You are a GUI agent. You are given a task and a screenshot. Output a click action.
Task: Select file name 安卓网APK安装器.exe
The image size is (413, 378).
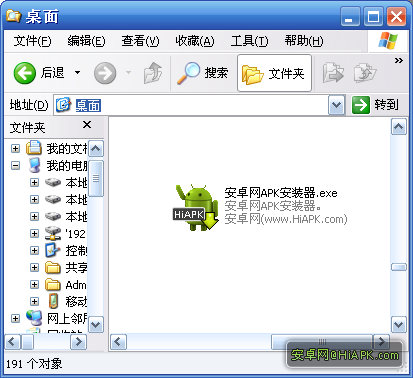[x=281, y=193]
